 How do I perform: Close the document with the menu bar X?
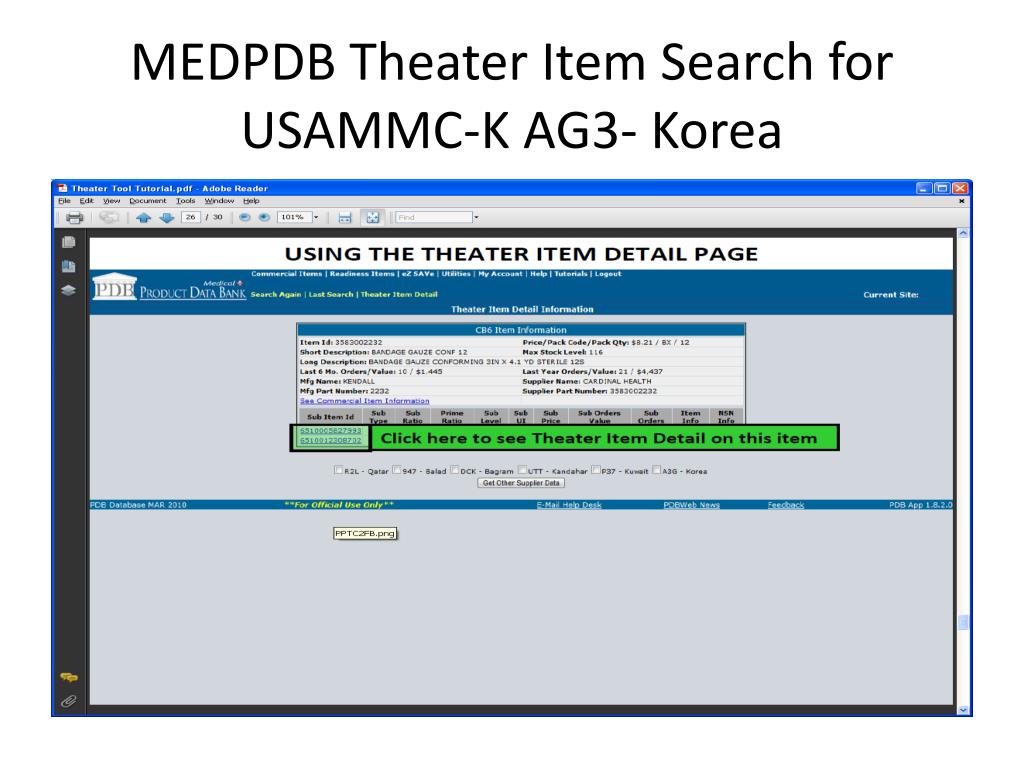961,201
